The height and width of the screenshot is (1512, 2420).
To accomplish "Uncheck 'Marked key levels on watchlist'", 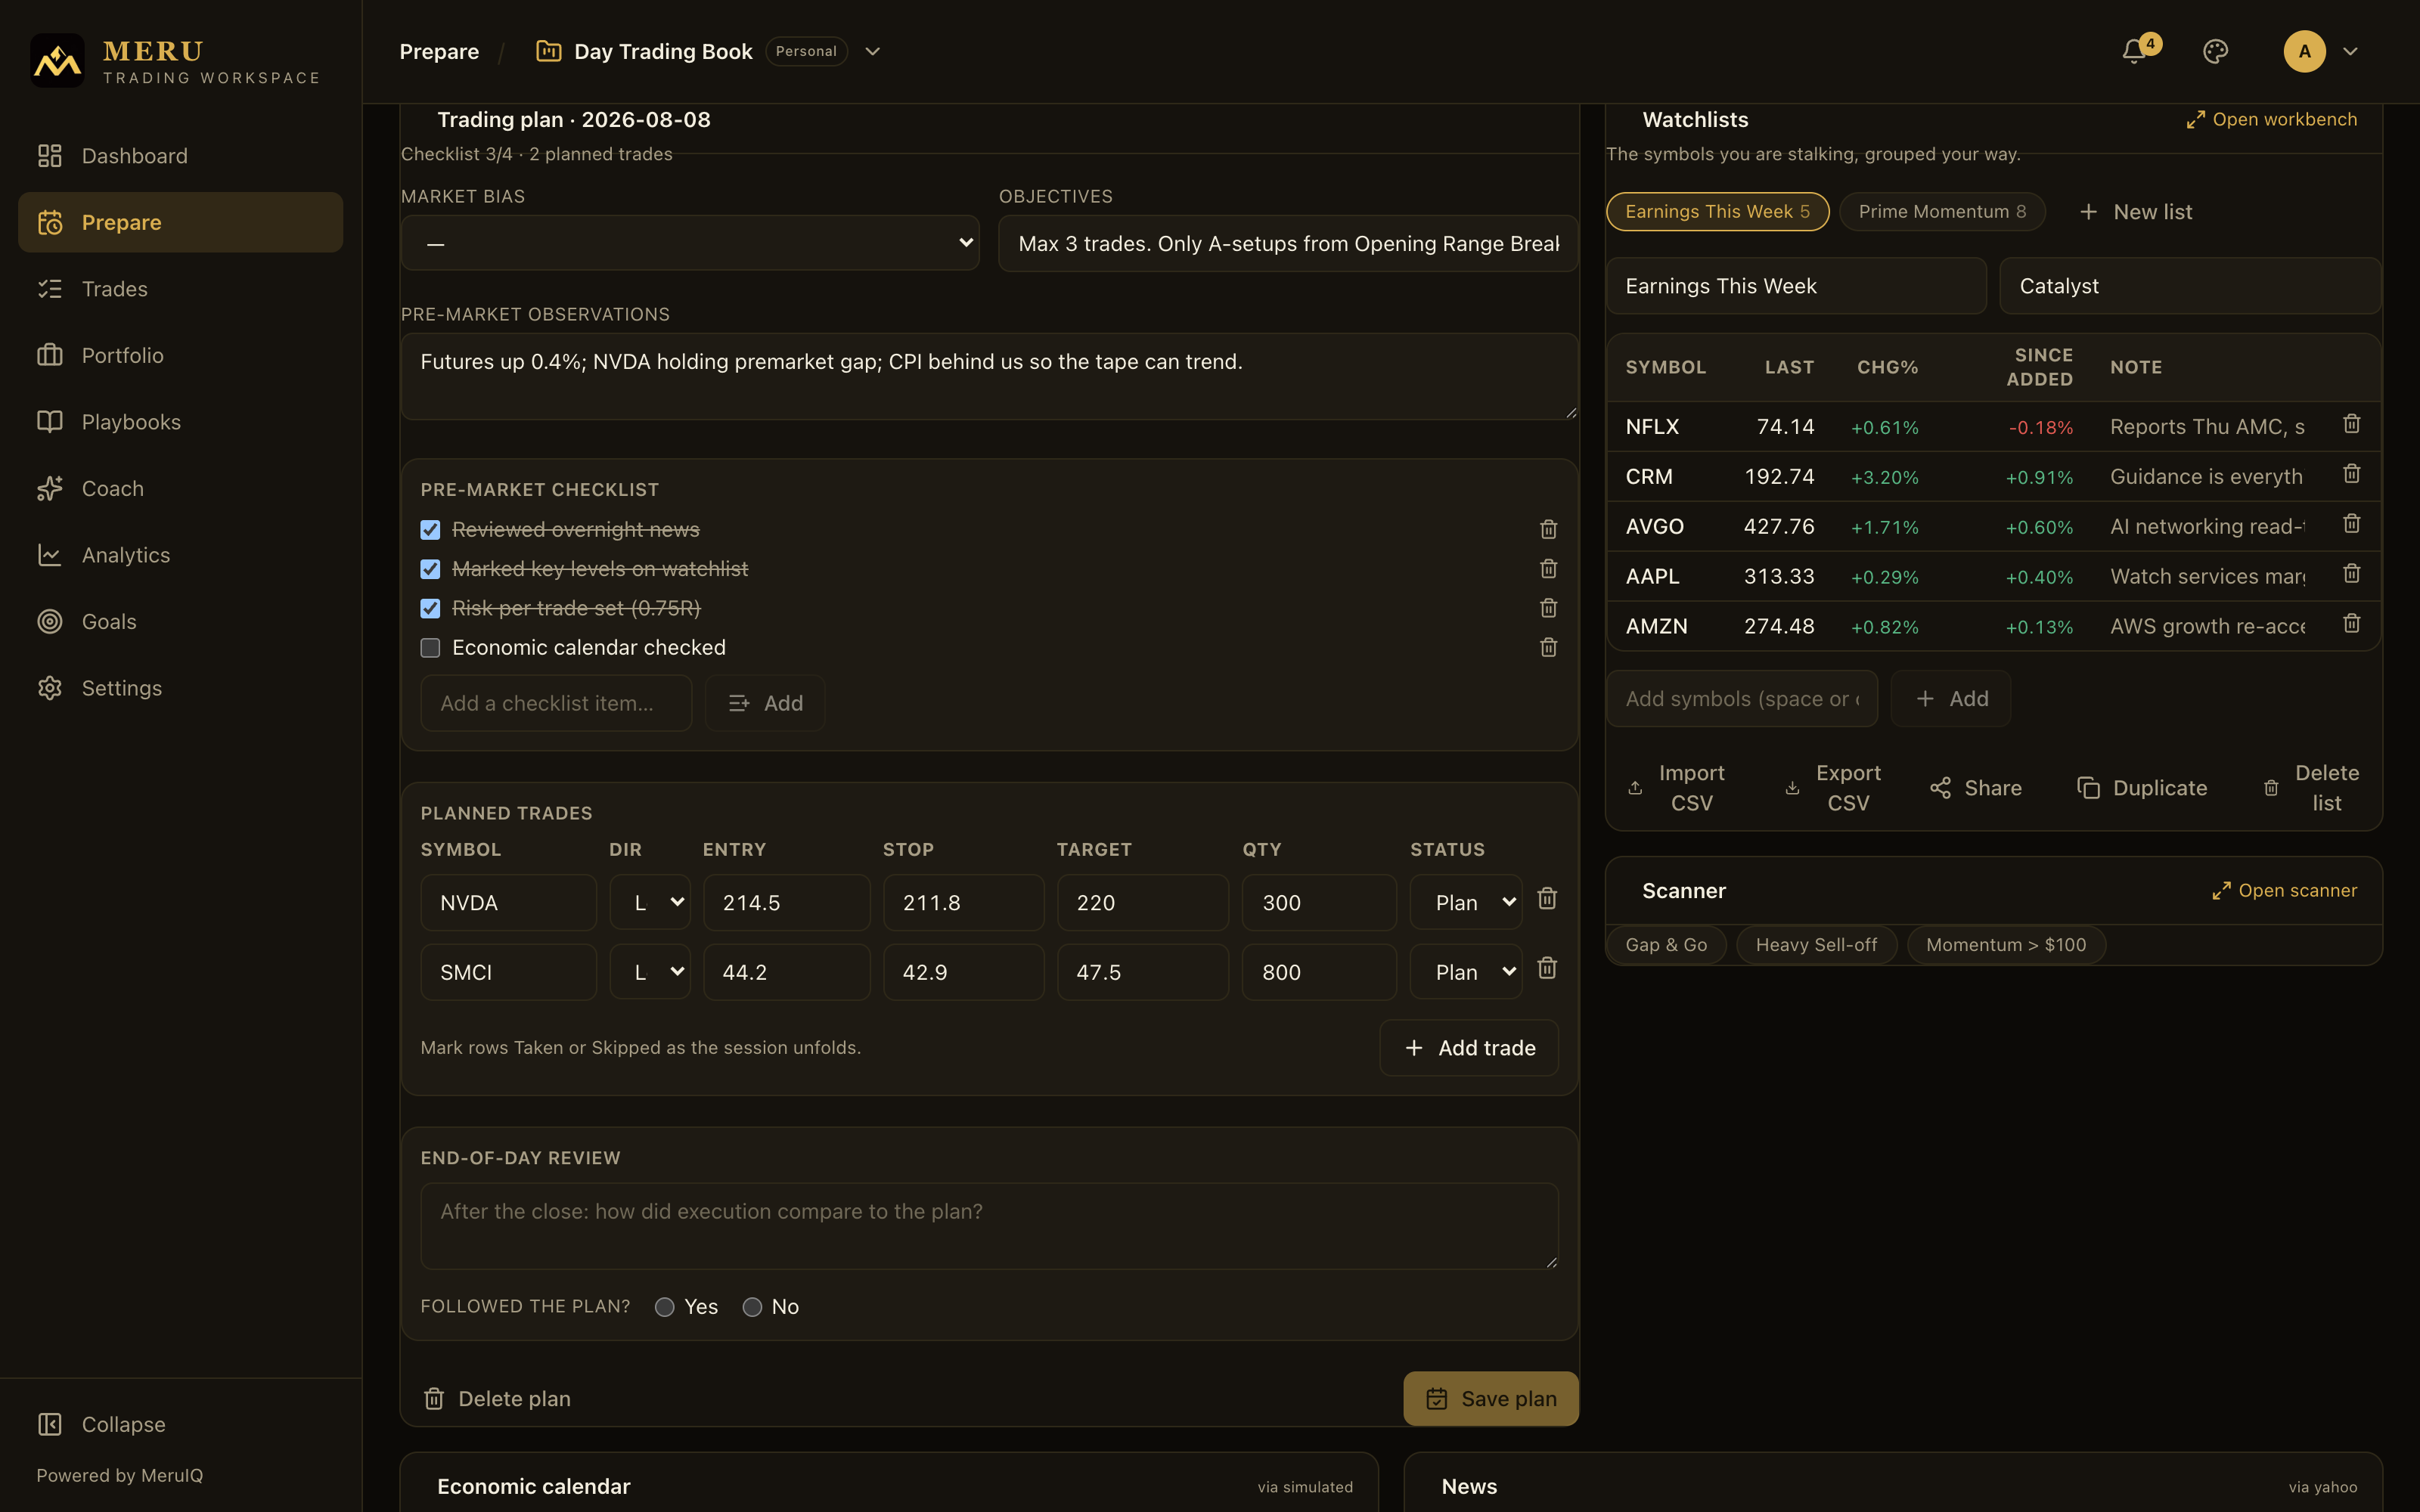I will [x=430, y=569].
